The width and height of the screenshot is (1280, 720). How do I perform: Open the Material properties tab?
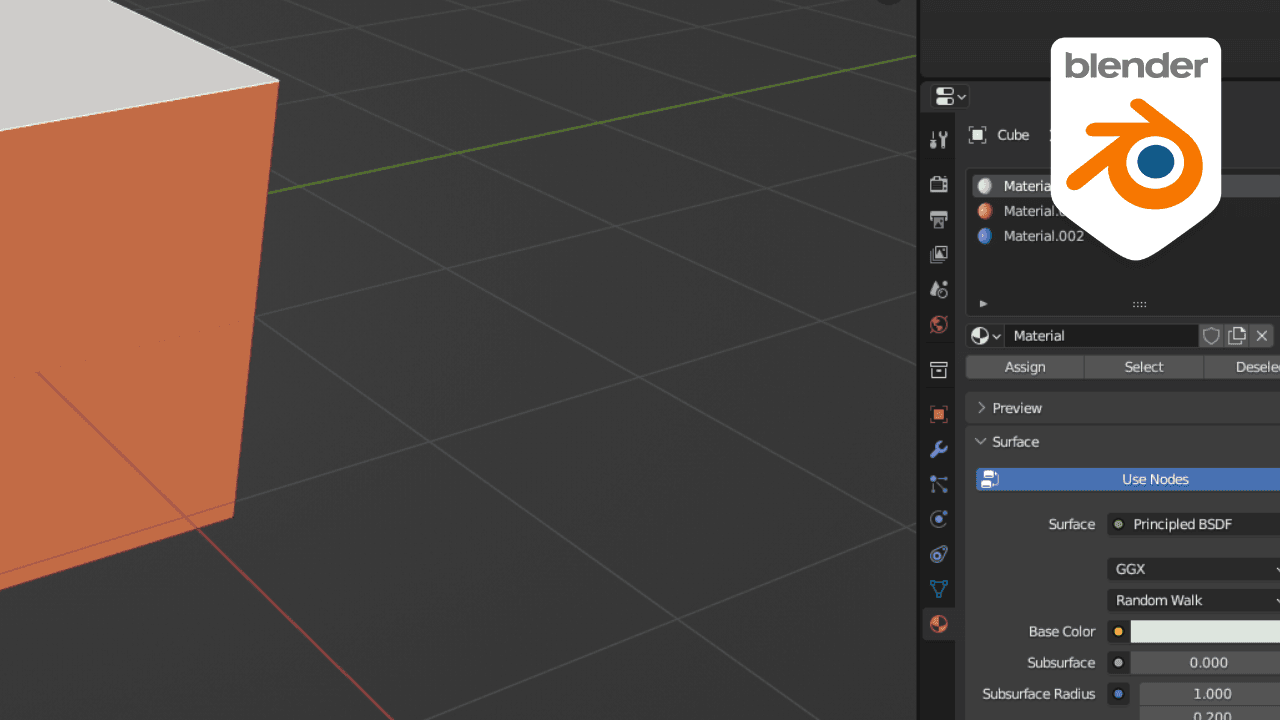pyautogui.click(x=938, y=624)
